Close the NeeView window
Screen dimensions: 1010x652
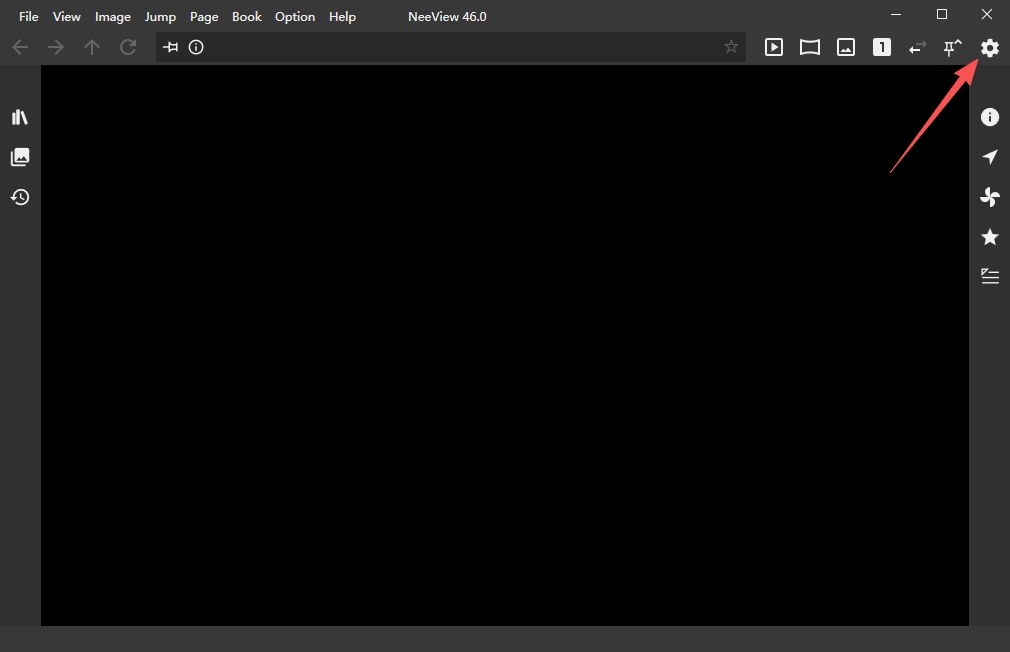(987, 14)
